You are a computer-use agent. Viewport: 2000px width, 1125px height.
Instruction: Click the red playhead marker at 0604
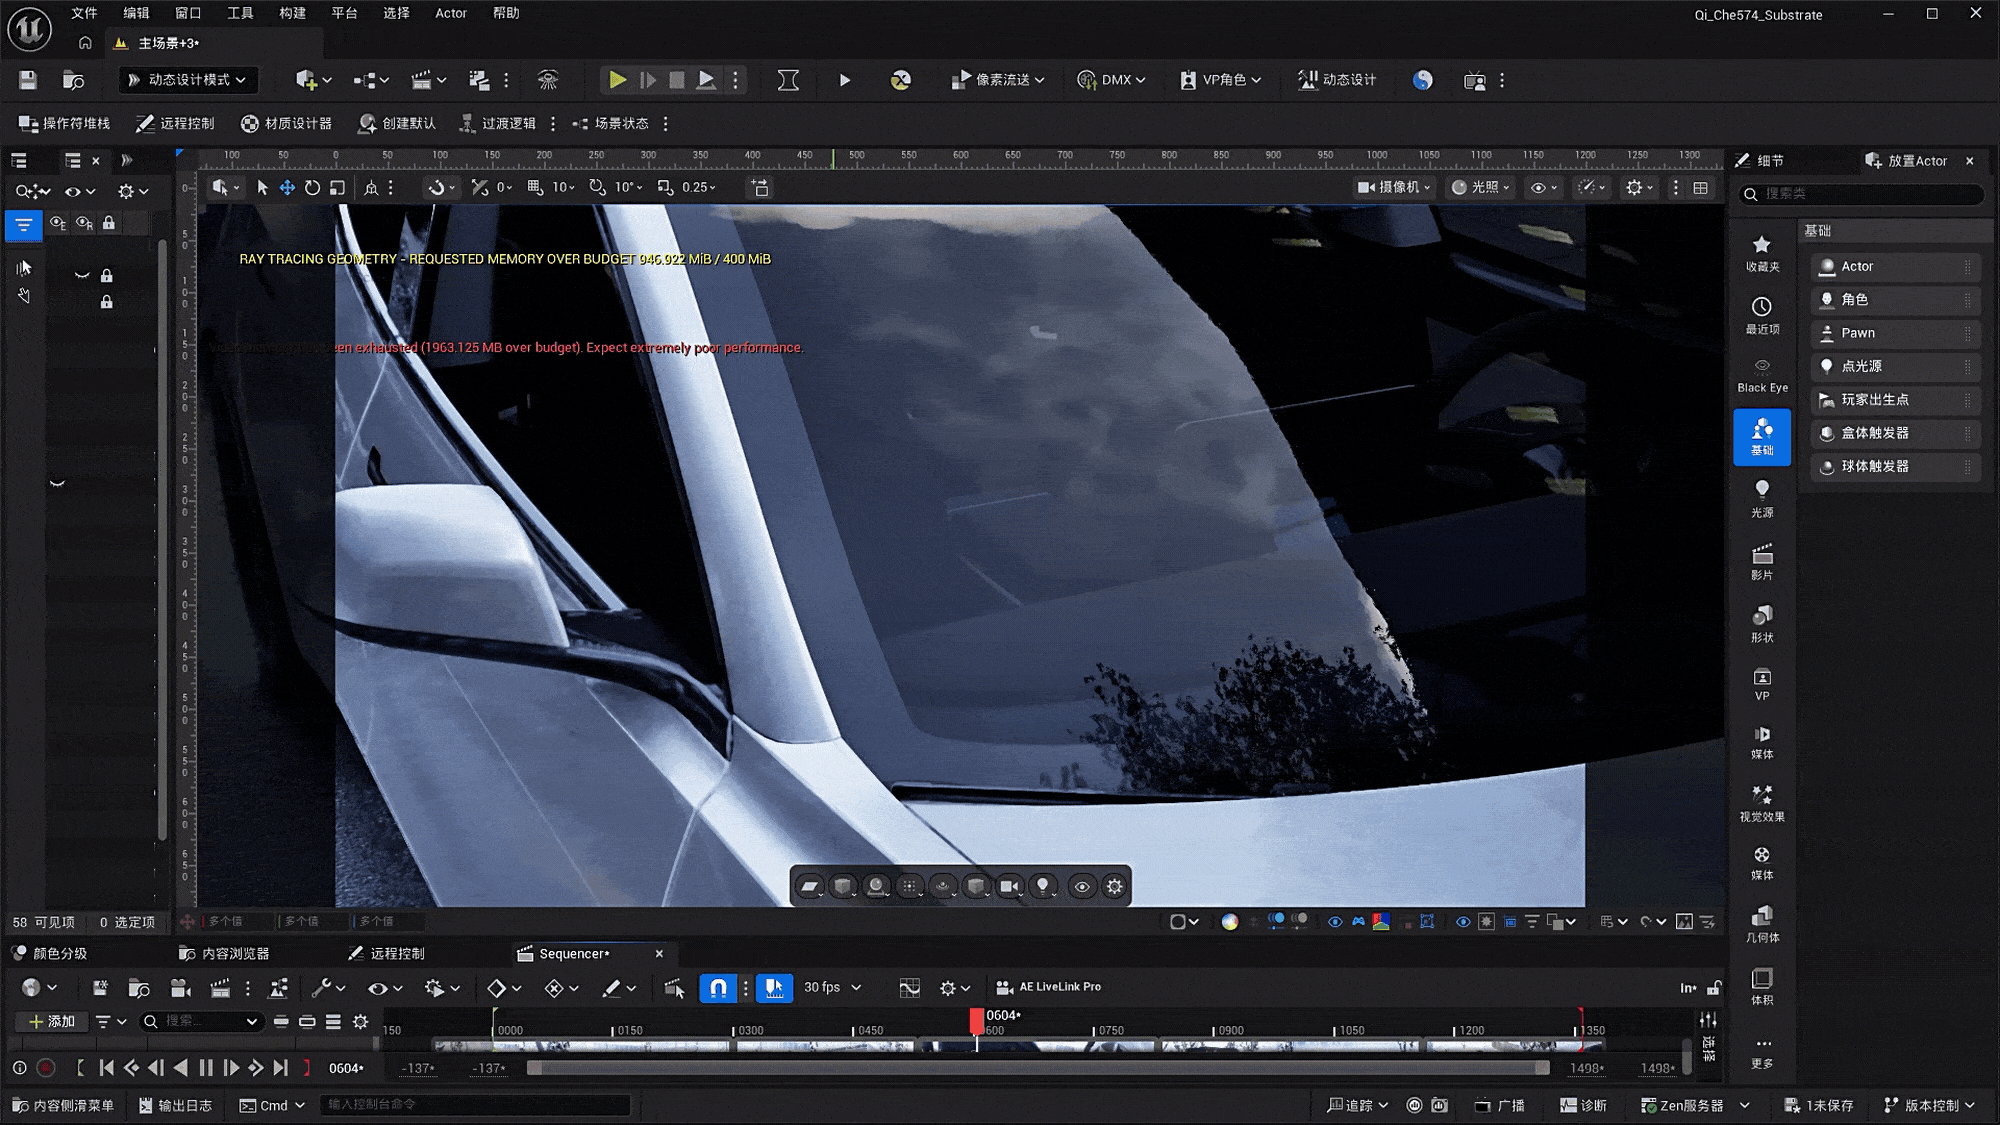(x=977, y=1019)
